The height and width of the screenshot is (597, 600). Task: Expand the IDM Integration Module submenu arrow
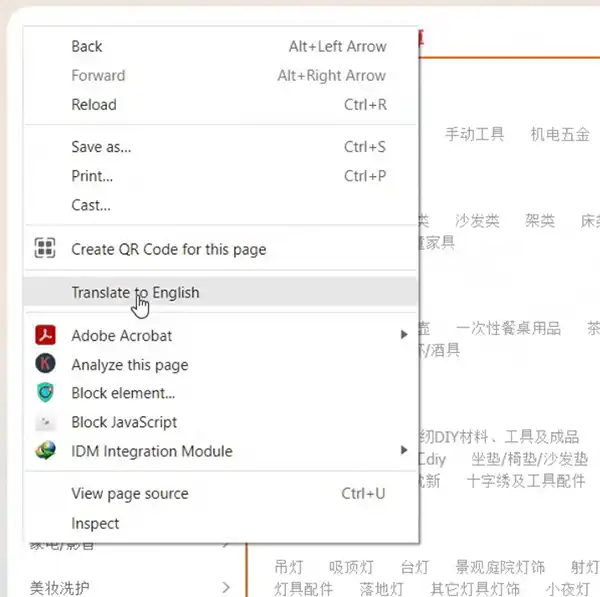point(404,450)
